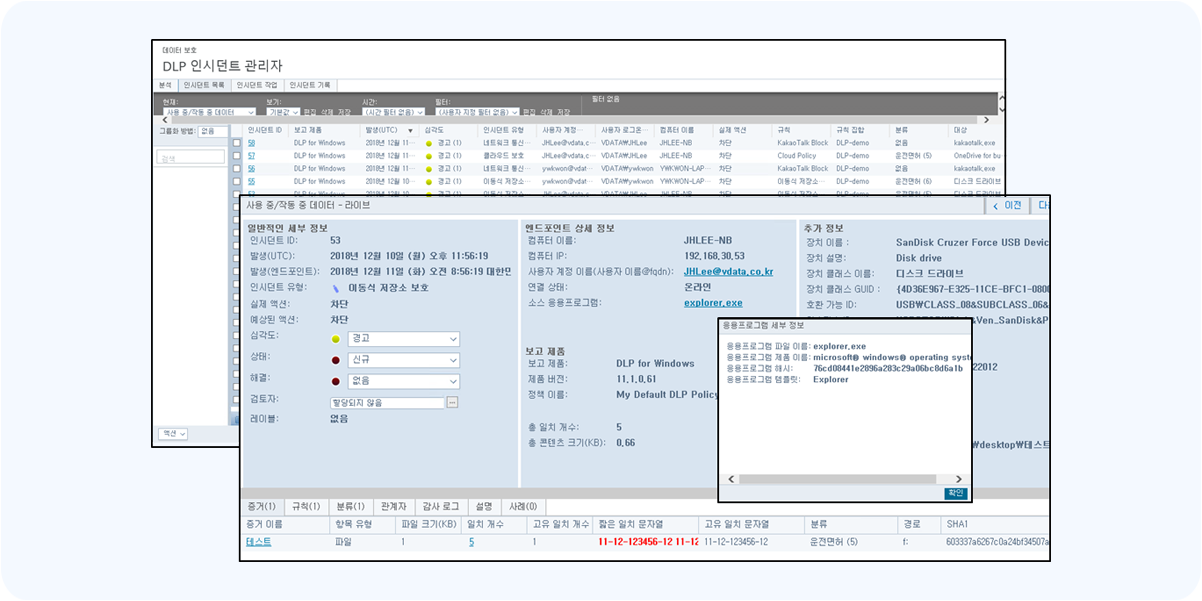1202x601 pixels.
Task: Open the 액션 actions dropdown at bottom left
Action: pos(173,433)
